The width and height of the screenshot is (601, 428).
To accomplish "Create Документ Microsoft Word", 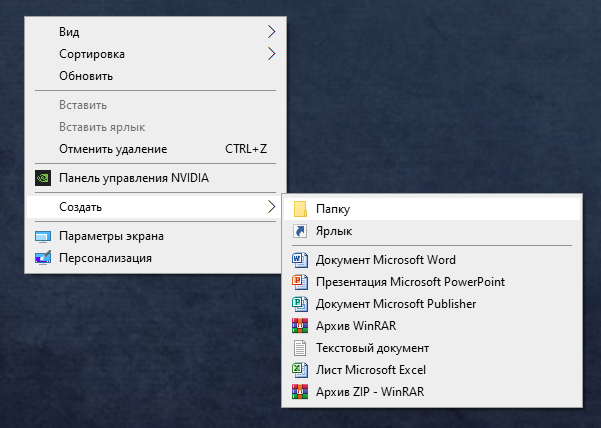I will [x=432, y=260].
